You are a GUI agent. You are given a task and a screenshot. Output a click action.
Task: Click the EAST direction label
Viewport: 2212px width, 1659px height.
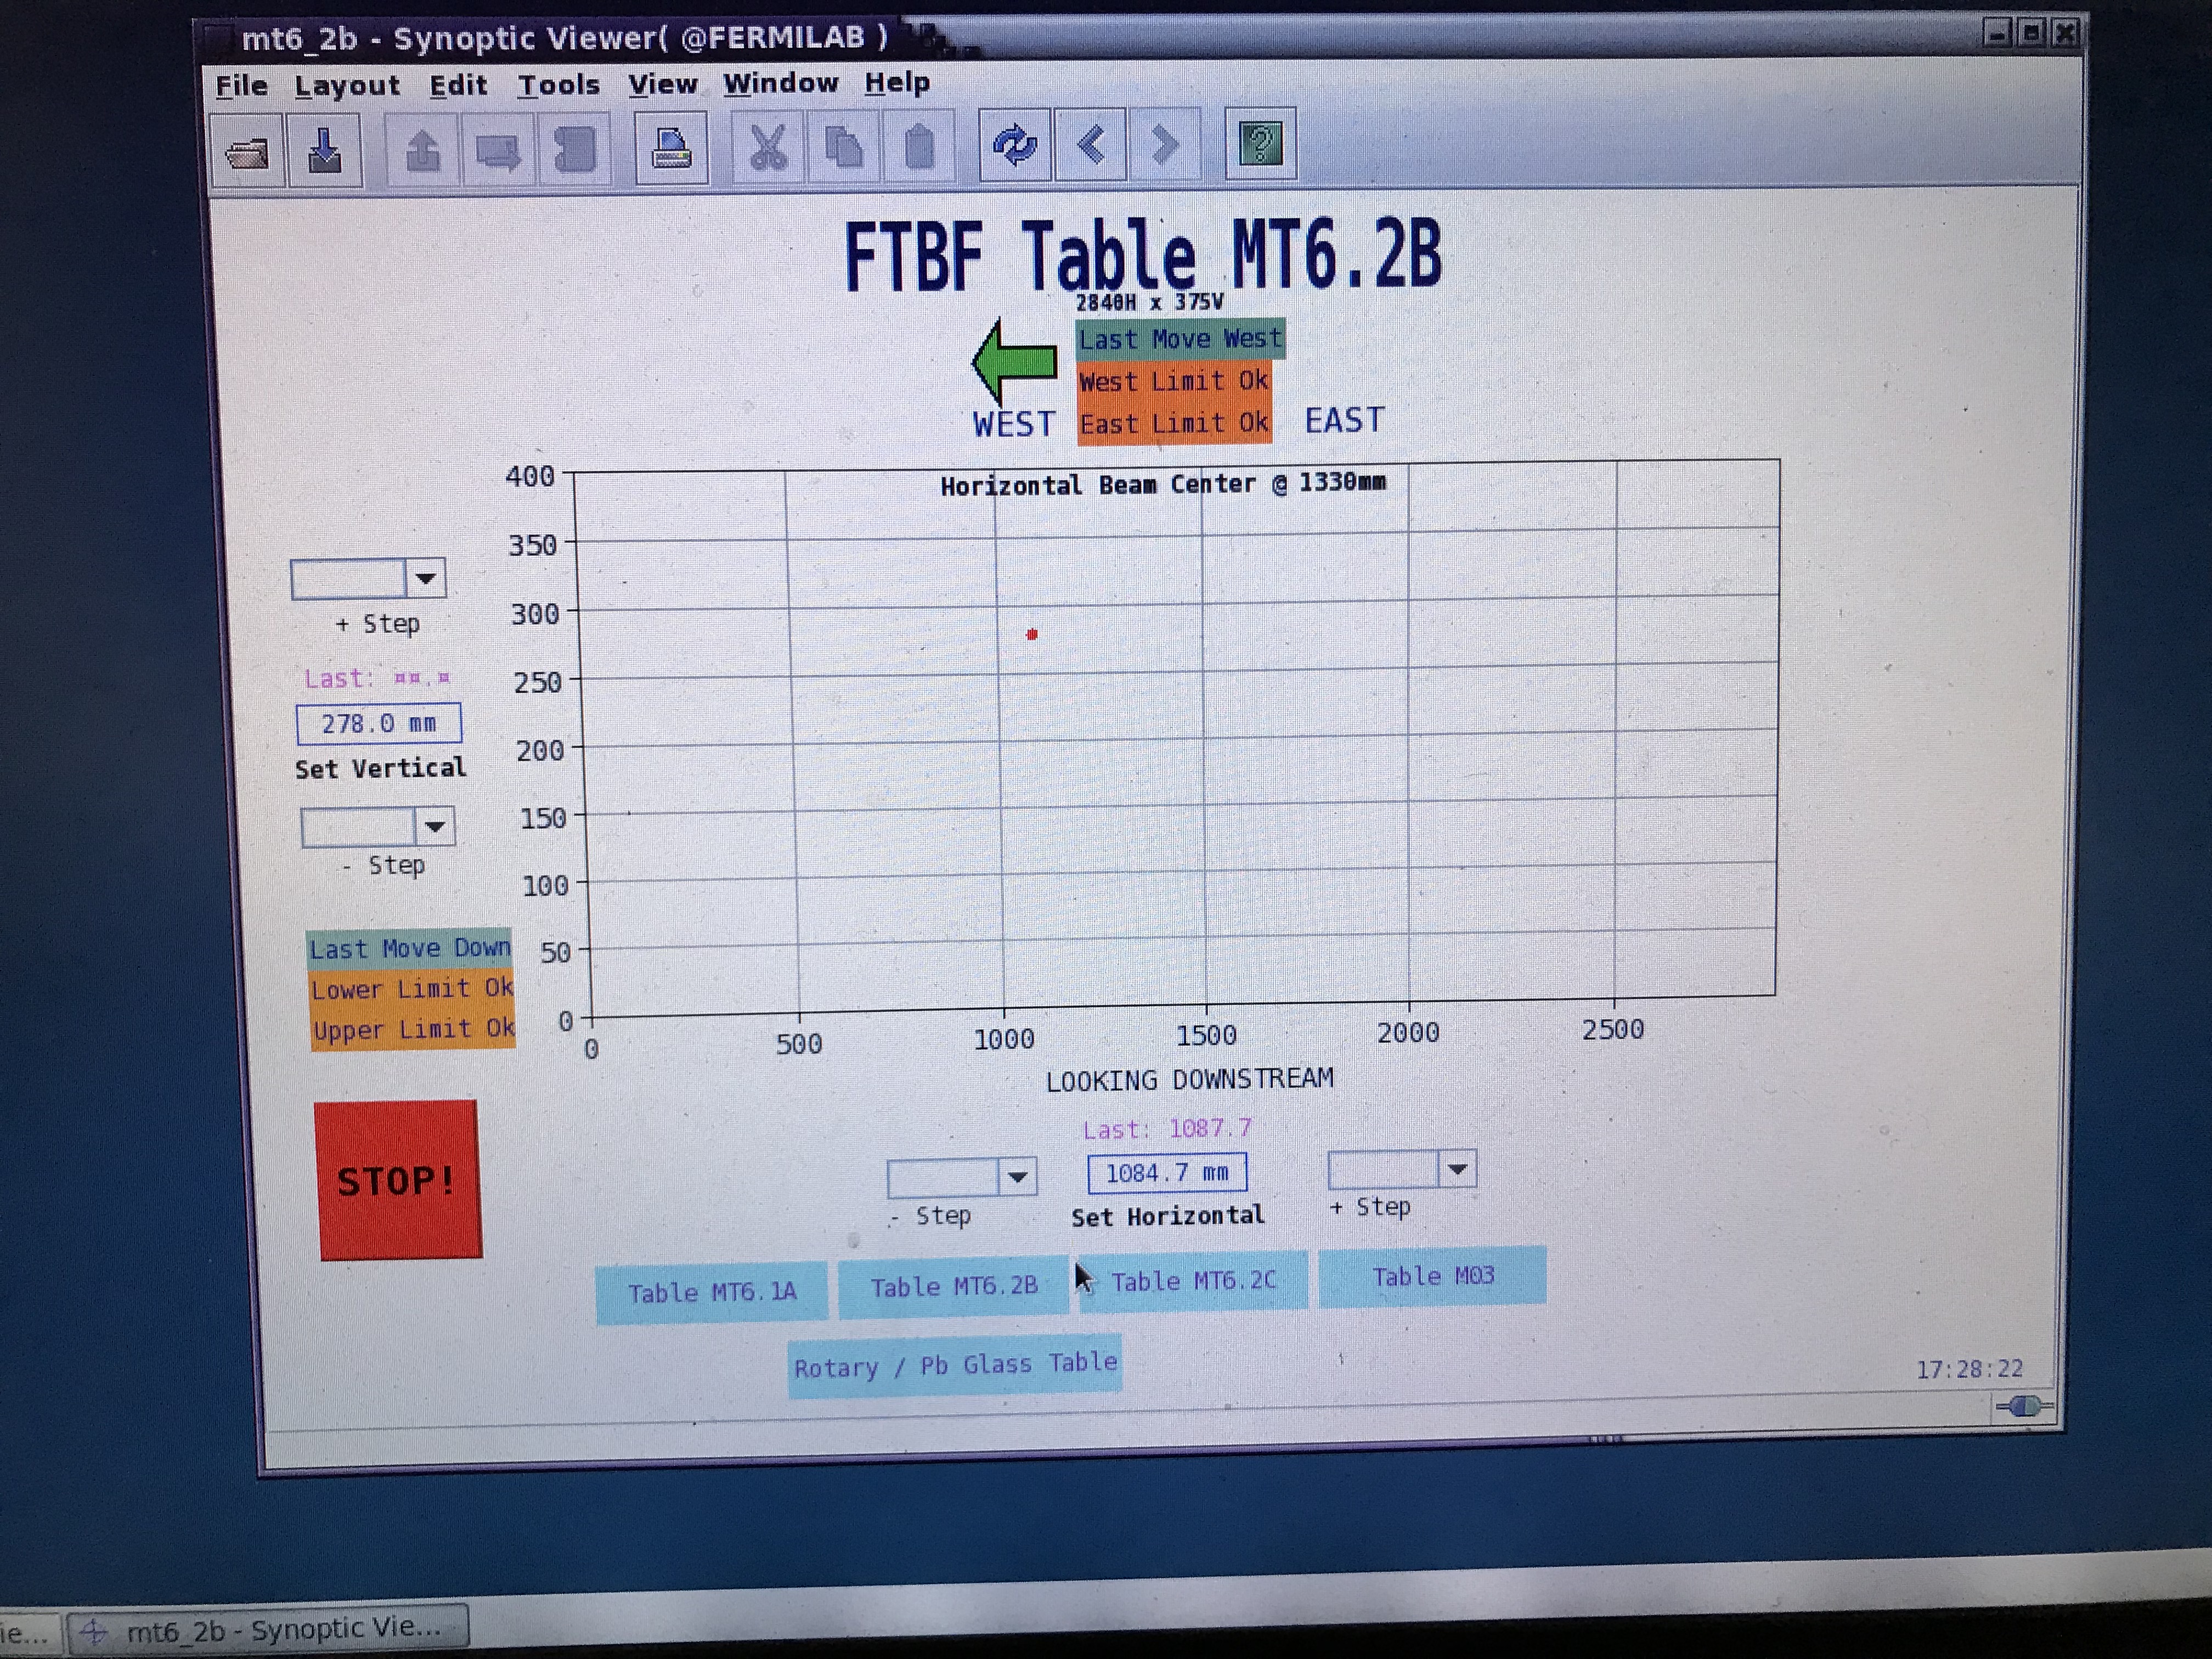coord(1344,421)
